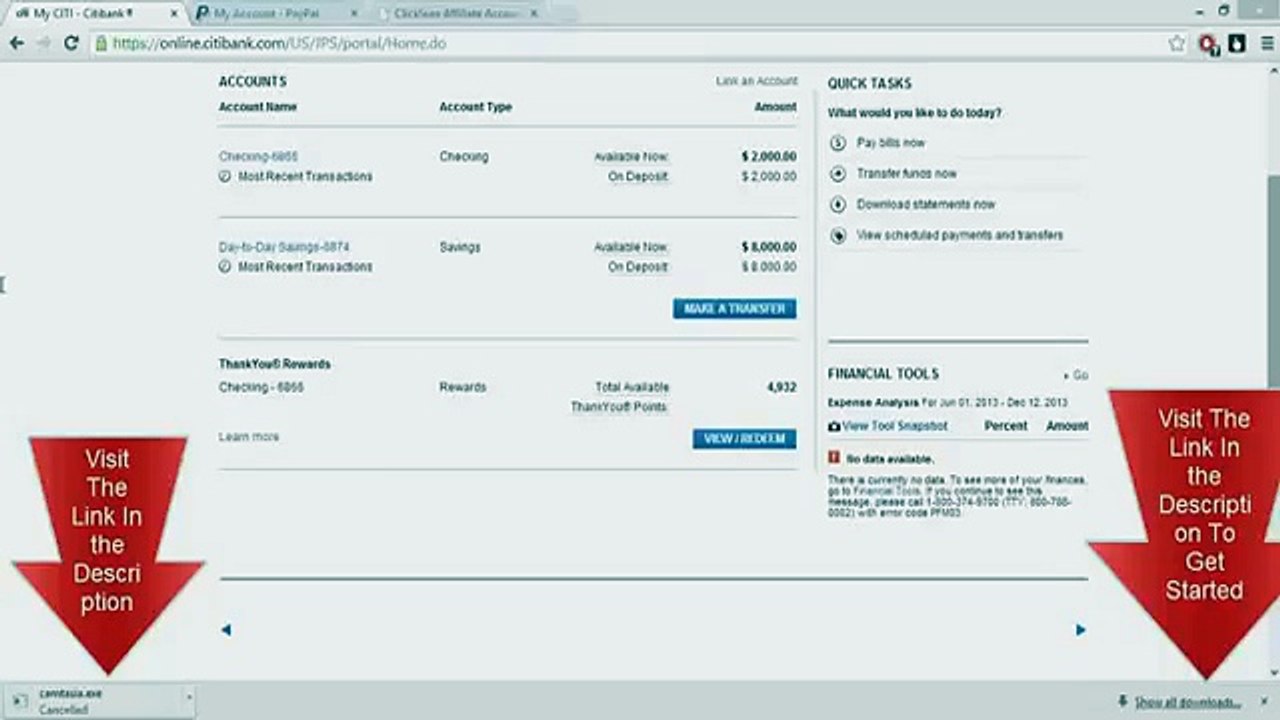Click the Percent column header in Expense Analysis
Screen dimensions: 1280x720
(x=1006, y=426)
